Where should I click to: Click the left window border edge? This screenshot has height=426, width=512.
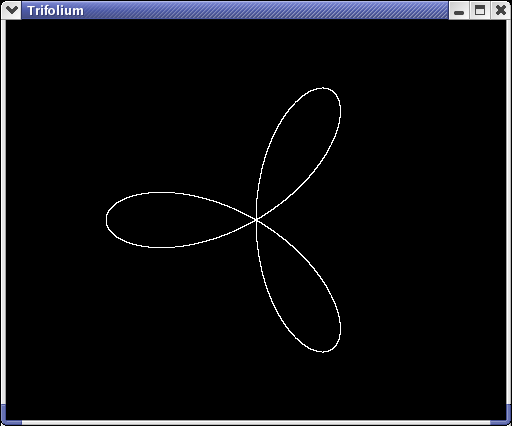pos(3,212)
